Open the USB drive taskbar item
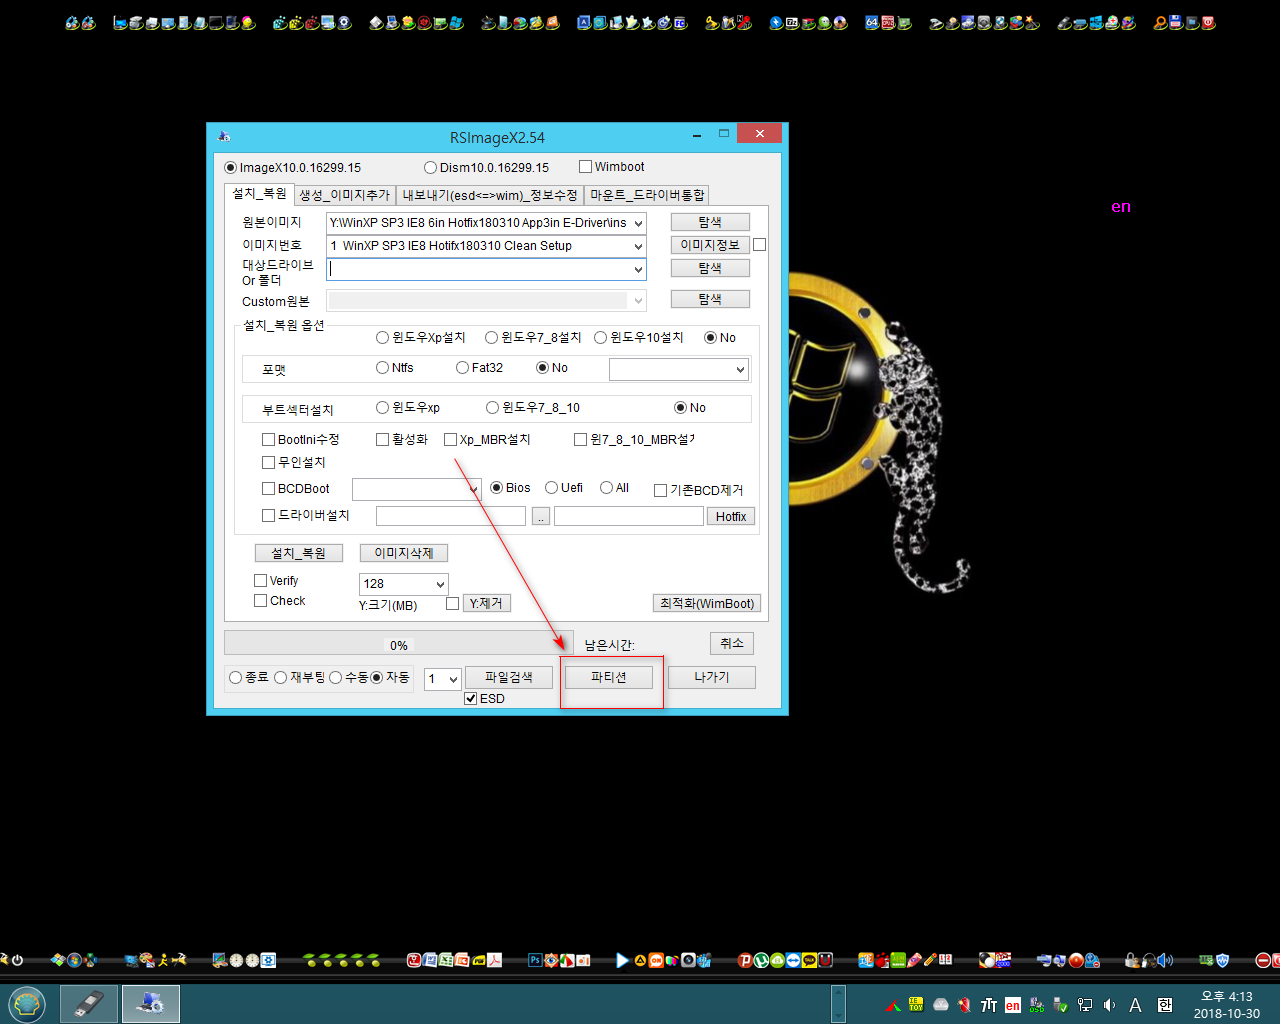The height and width of the screenshot is (1024, 1280). coord(89,1004)
